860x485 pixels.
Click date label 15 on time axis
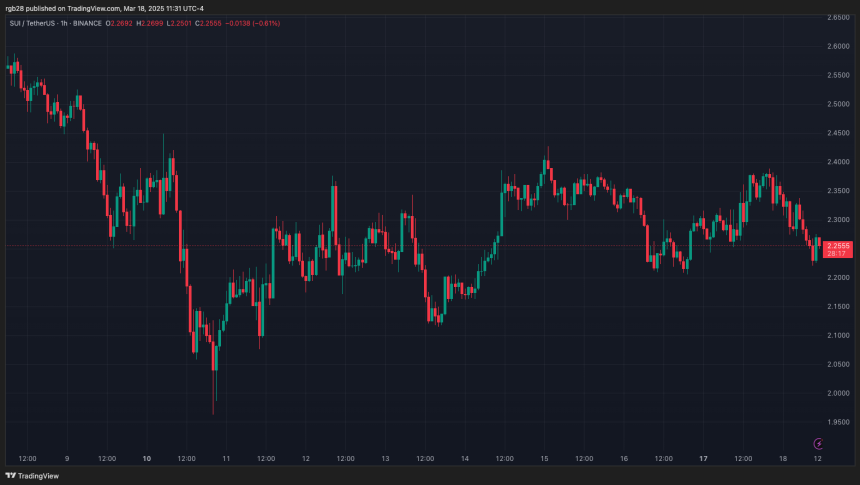(544, 459)
